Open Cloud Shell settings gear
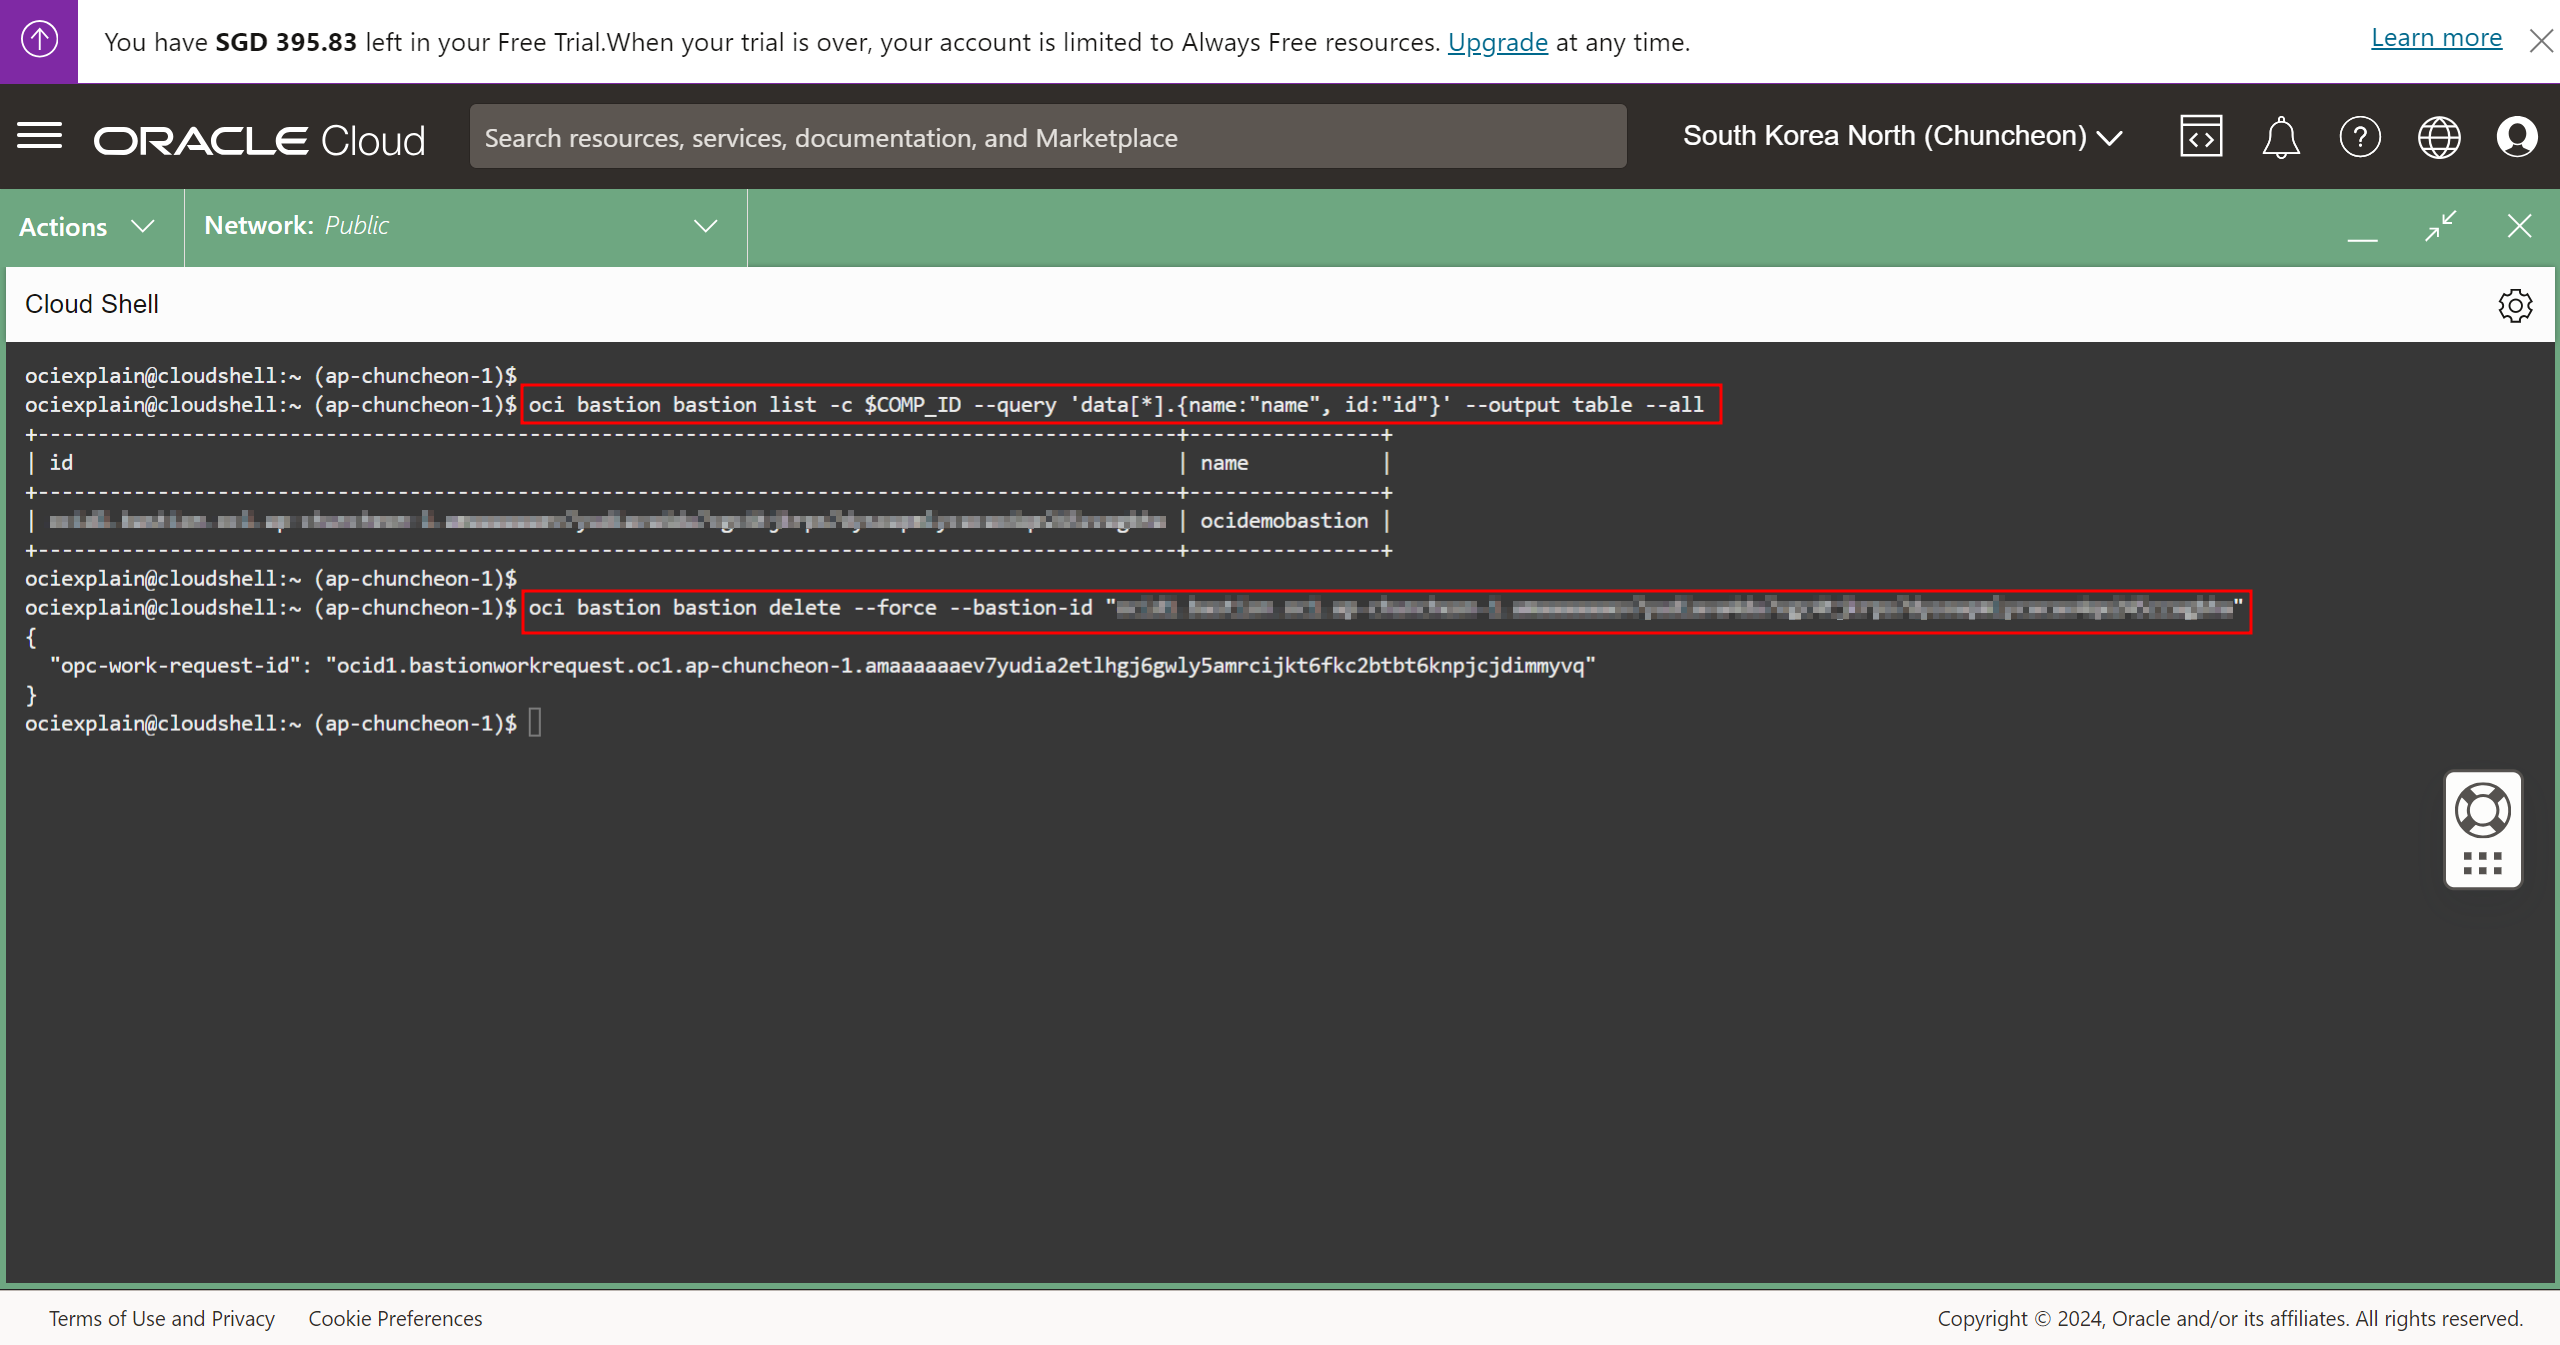The height and width of the screenshot is (1345, 2560). [2515, 305]
